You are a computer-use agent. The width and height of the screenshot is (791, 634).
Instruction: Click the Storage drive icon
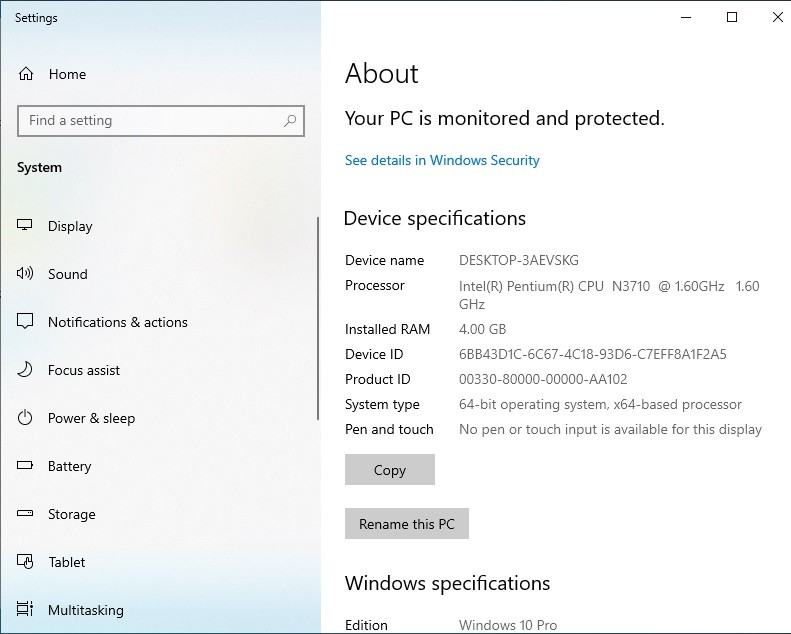[x=26, y=514]
